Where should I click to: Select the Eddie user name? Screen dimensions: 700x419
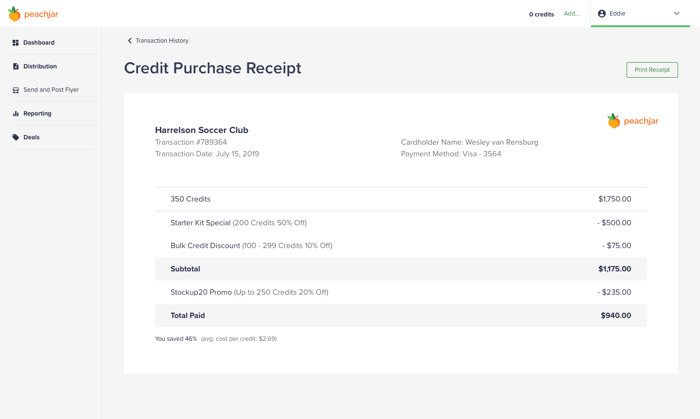pos(617,14)
